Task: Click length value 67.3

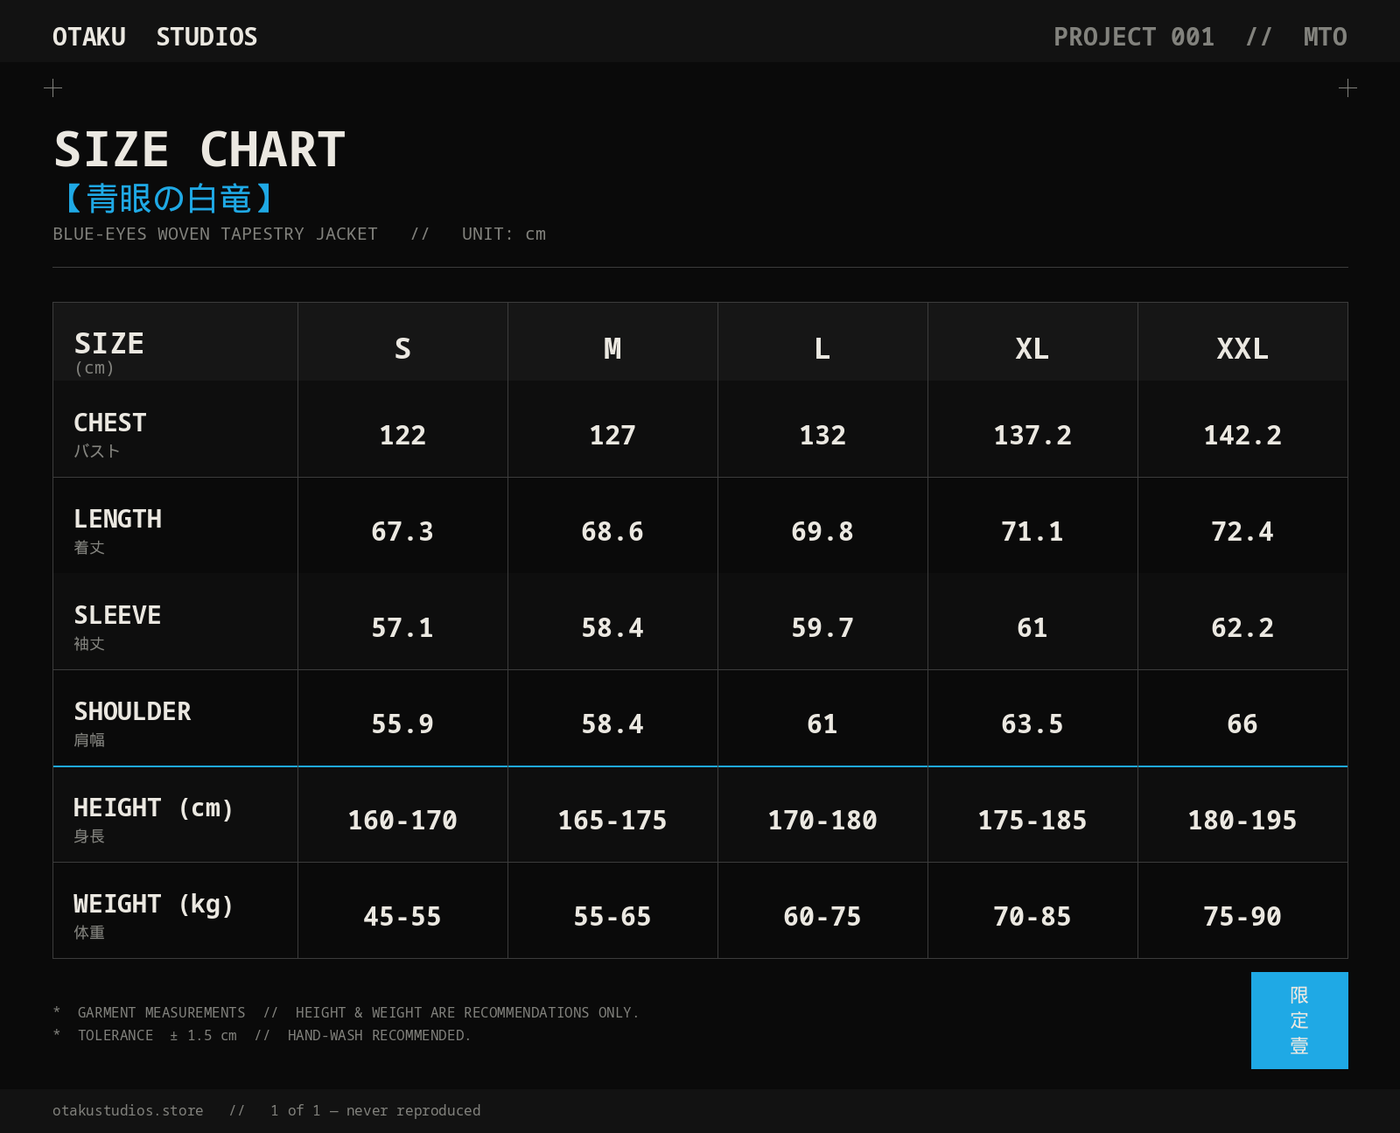Action: (403, 531)
